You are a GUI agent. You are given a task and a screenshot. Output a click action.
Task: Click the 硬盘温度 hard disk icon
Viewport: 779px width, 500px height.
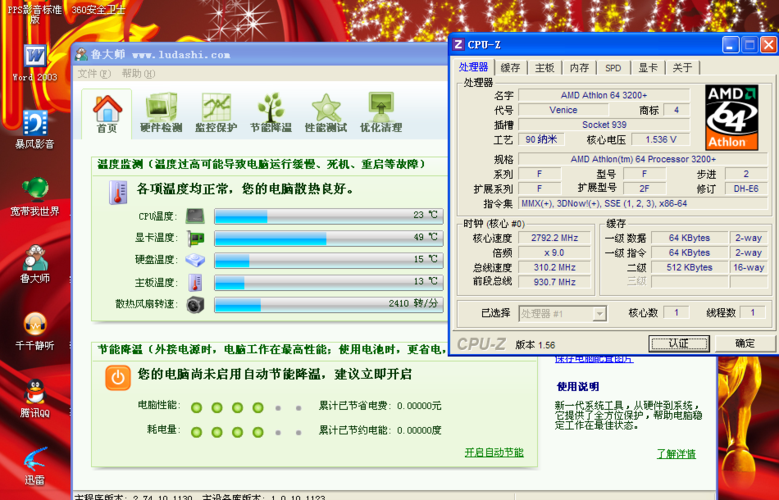[x=195, y=260]
